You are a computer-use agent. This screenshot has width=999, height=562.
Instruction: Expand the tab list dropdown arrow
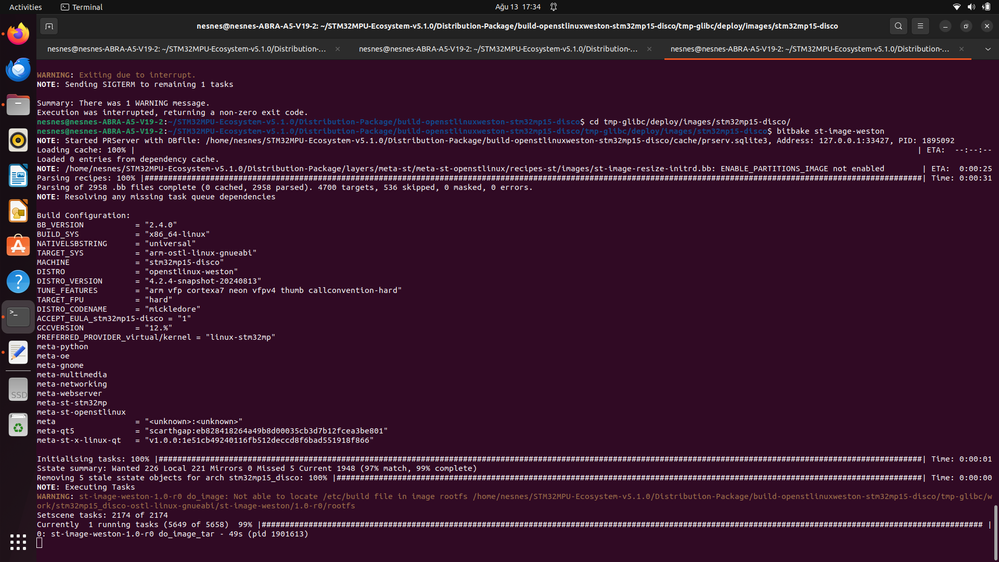click(x=988, y=49)
